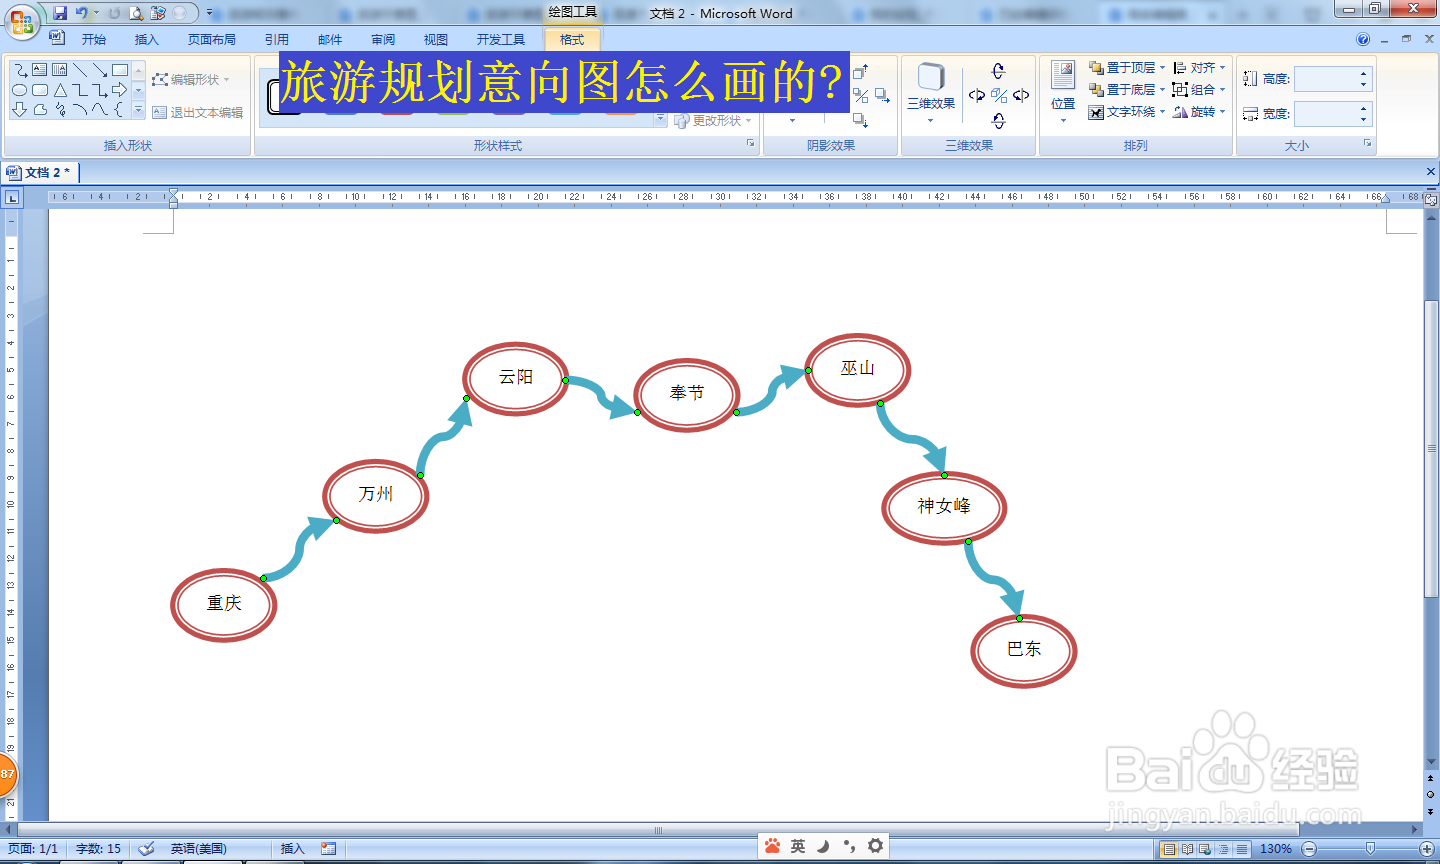Nudge shadow up icon

click(x=861, y=71)
